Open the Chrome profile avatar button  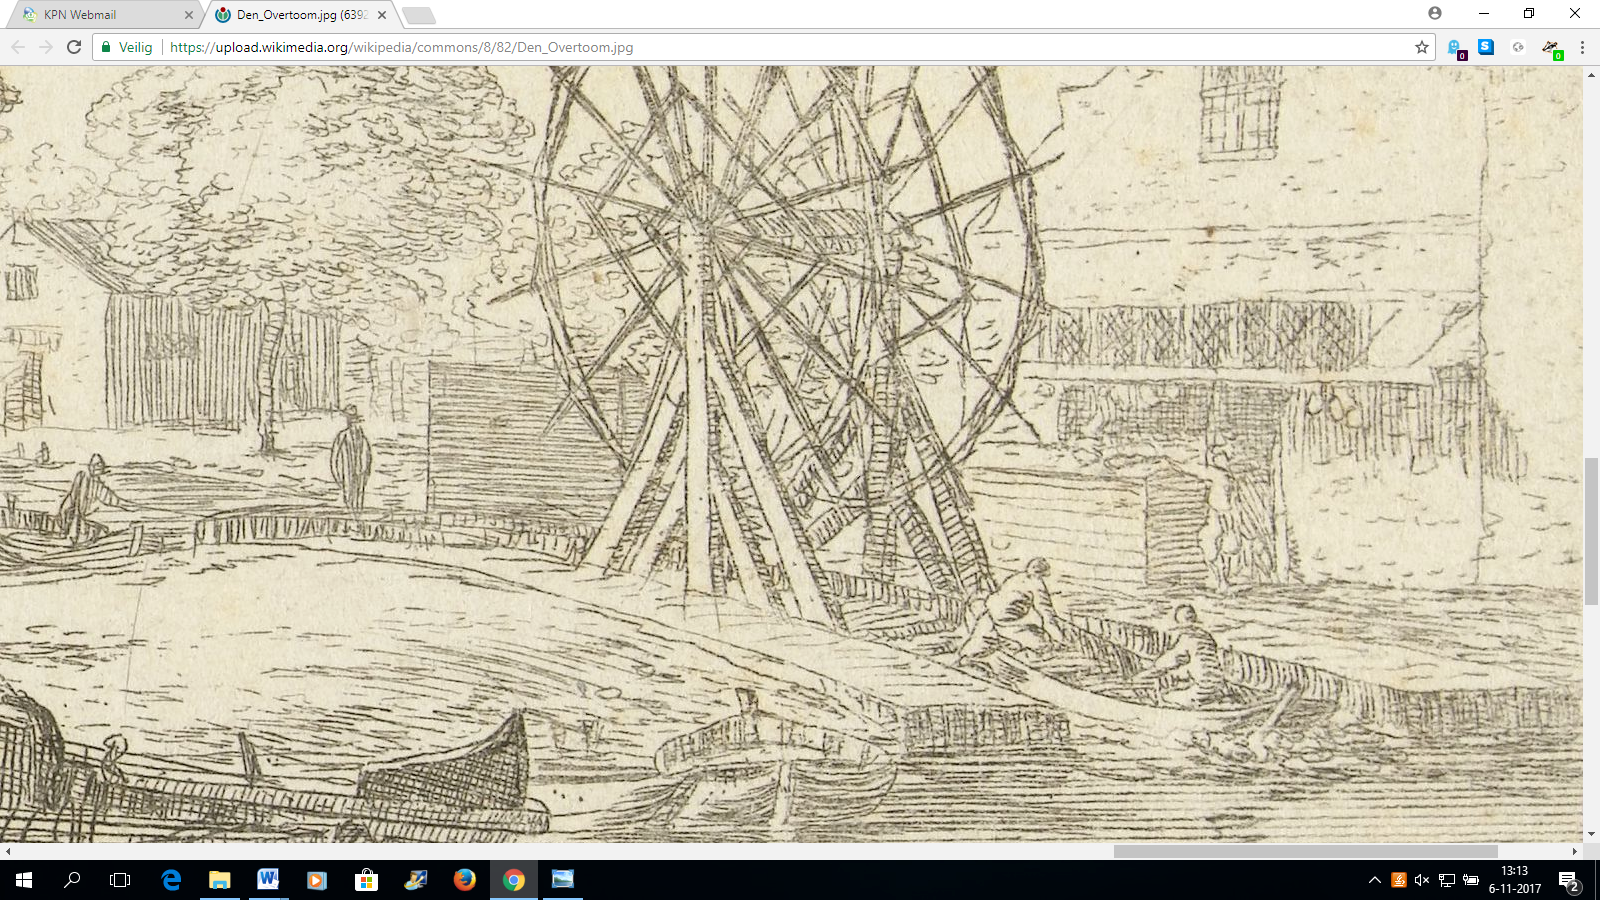pyautogui.click(x=1435, y=13)
